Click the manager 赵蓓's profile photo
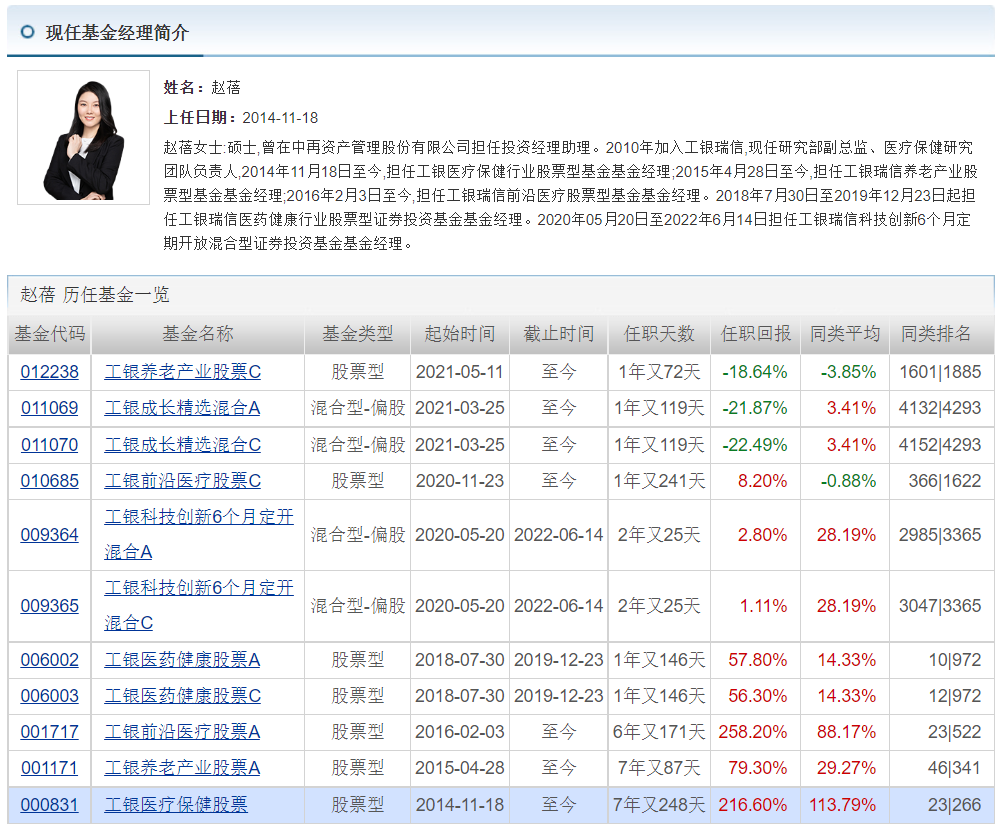This screenshot has width=1001, height=829. point(83,137)
